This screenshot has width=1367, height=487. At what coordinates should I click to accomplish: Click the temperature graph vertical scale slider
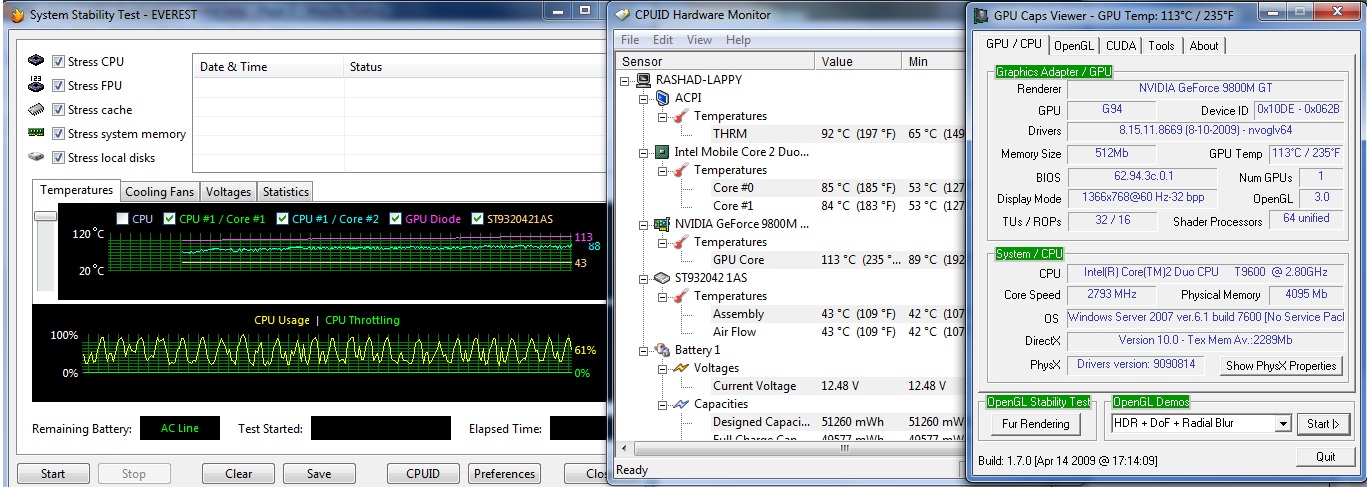(x=45, y=215)
